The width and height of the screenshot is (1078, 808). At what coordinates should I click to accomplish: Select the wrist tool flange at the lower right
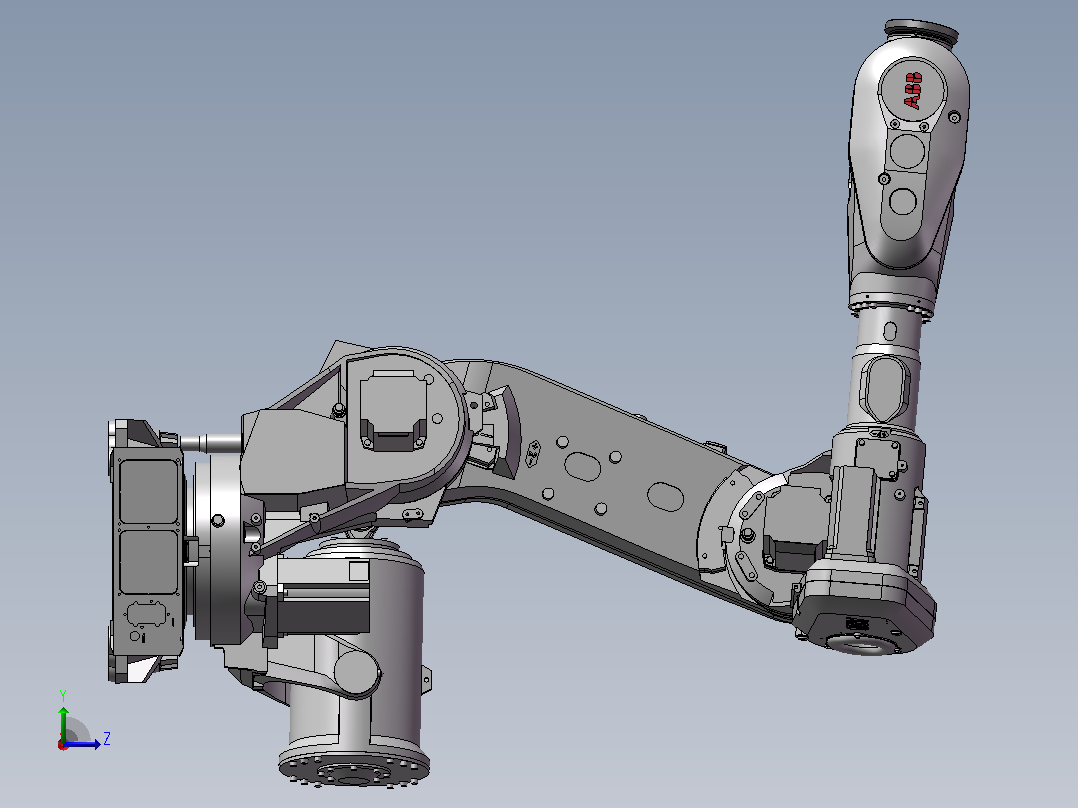pyautogui.click(x=863, y=644)
